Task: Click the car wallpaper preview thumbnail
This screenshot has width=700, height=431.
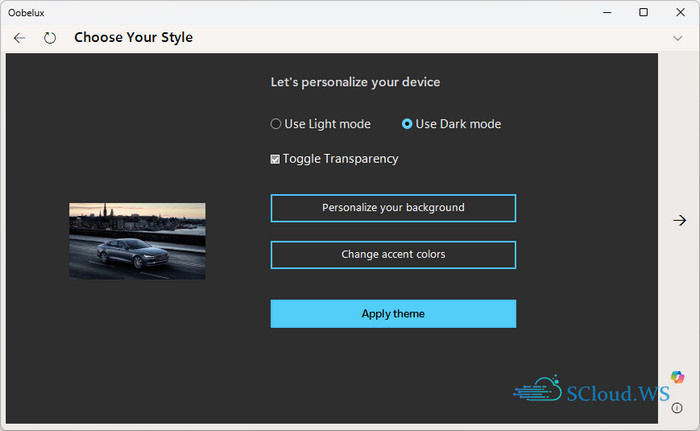Action: (137, 241)
